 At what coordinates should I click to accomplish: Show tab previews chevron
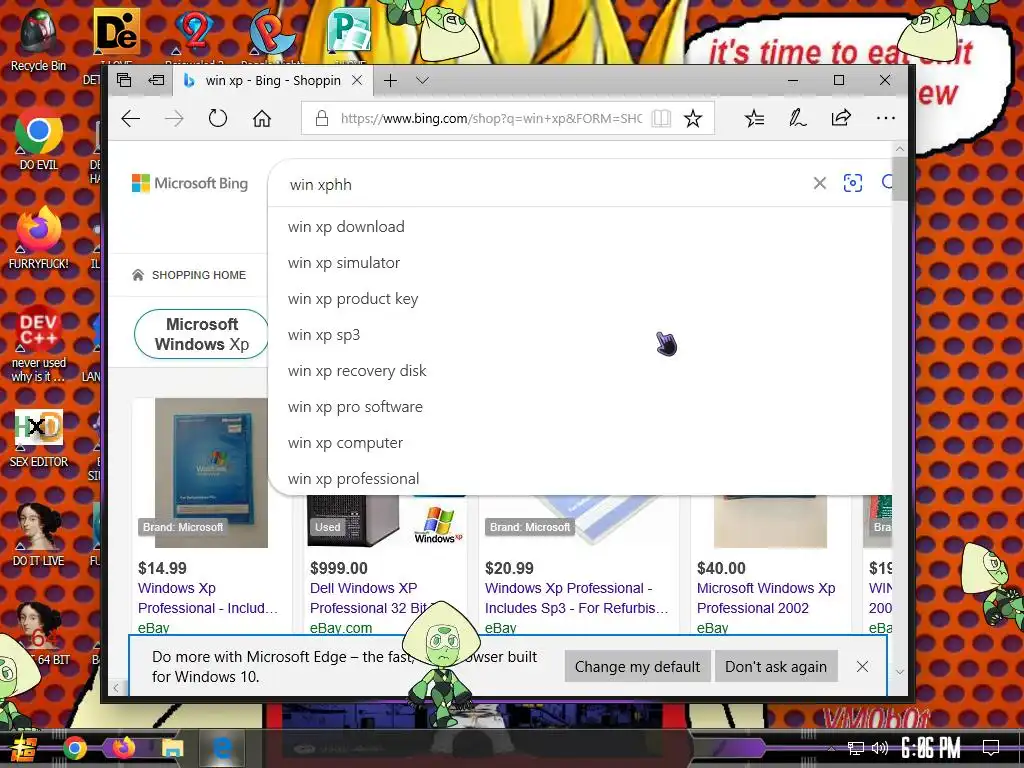(422, 80)
